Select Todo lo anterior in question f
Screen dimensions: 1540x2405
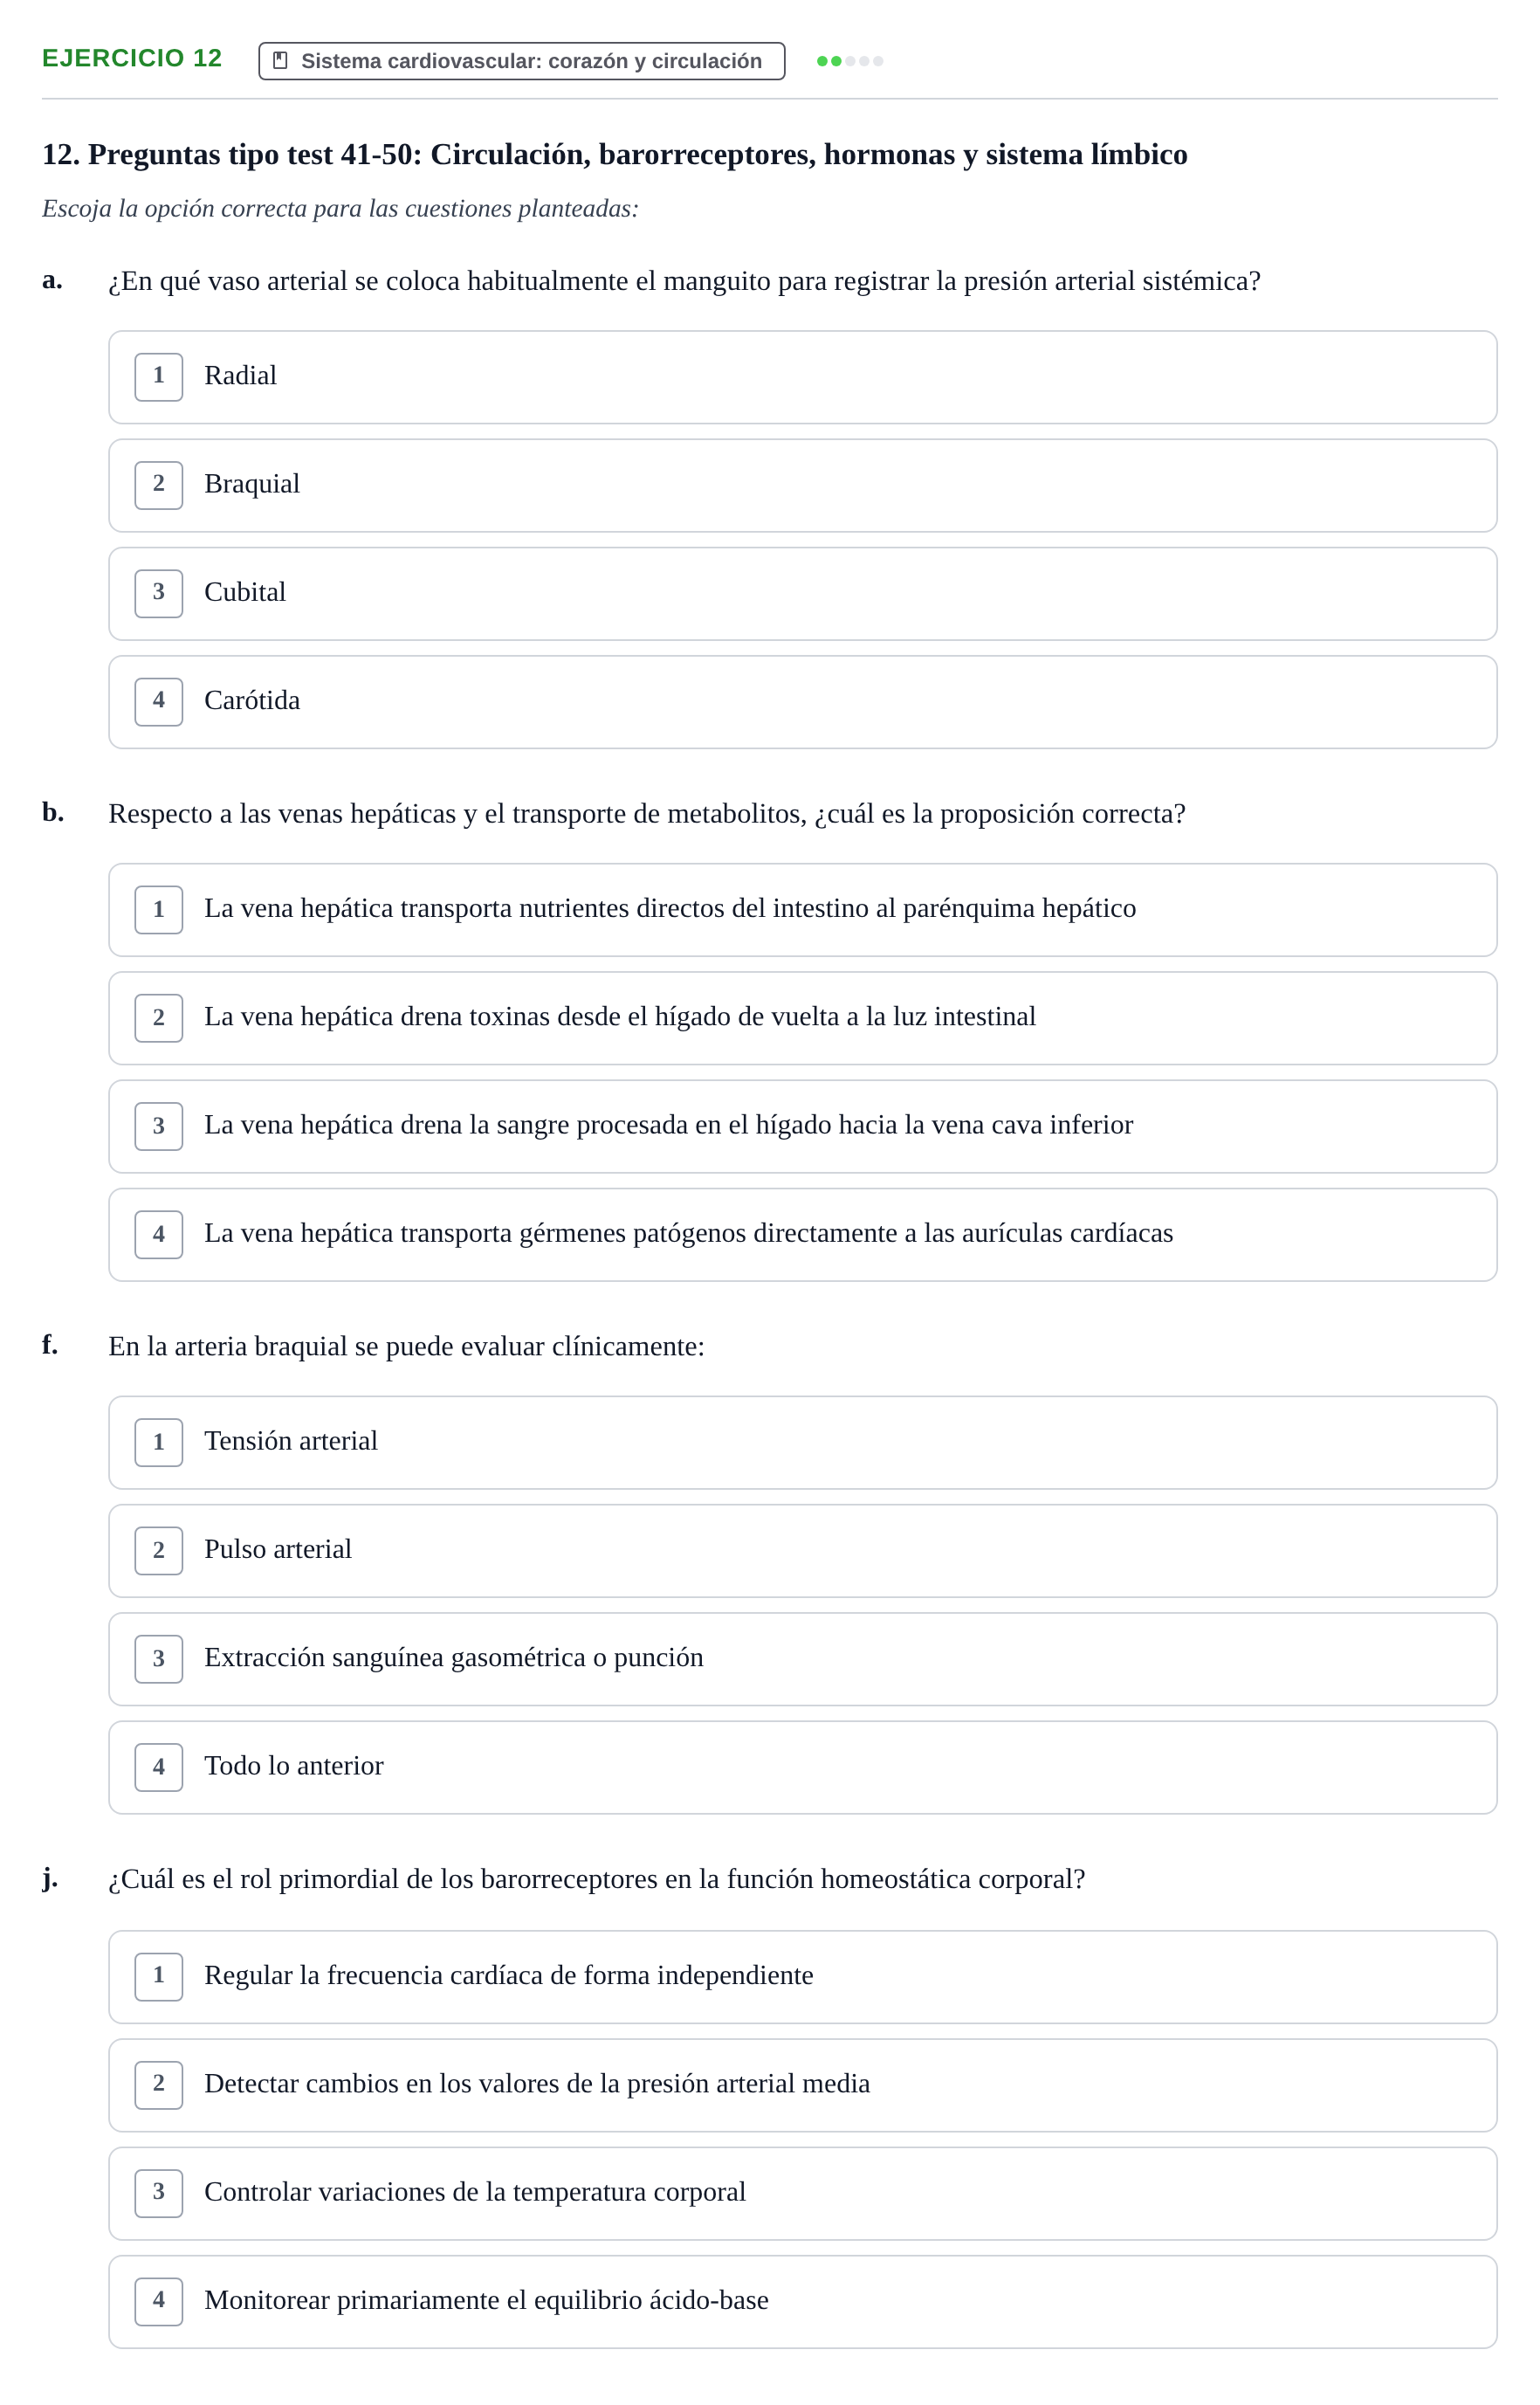[x=802, y=1767]
